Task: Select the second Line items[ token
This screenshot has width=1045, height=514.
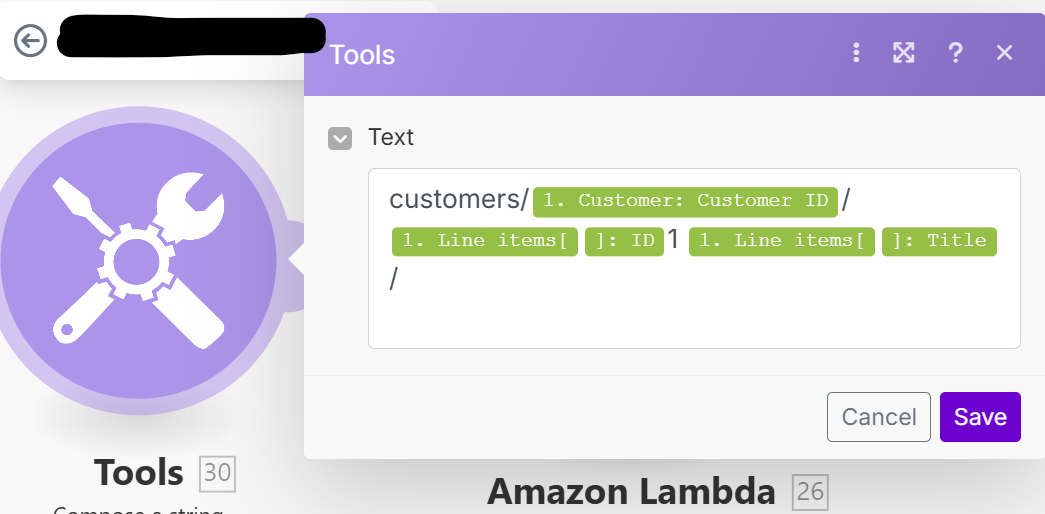Action: (x=782, y=241)
